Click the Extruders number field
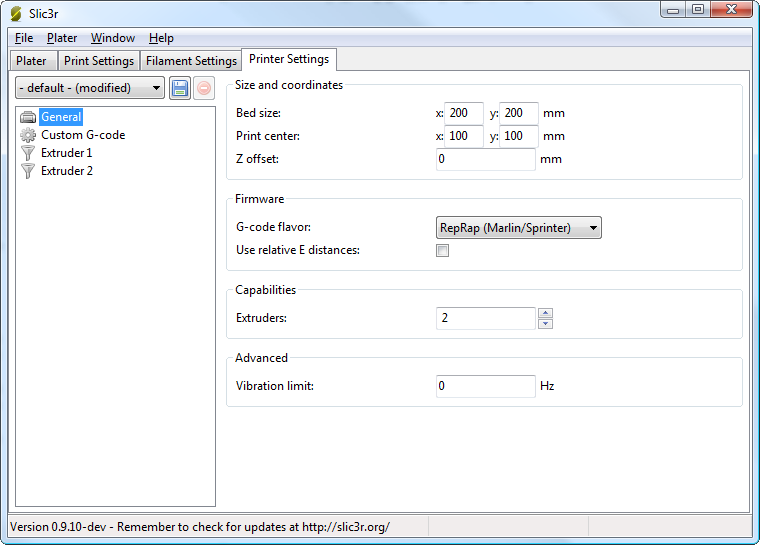 [x=486, y=318]
